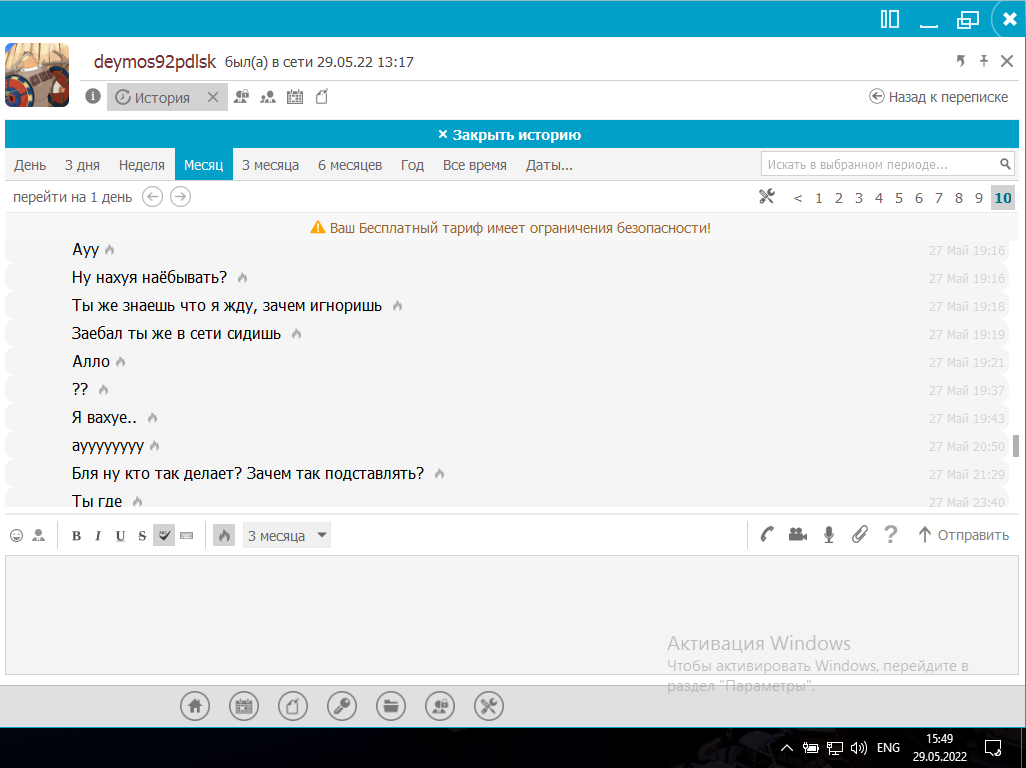Open history page 5

899,198
